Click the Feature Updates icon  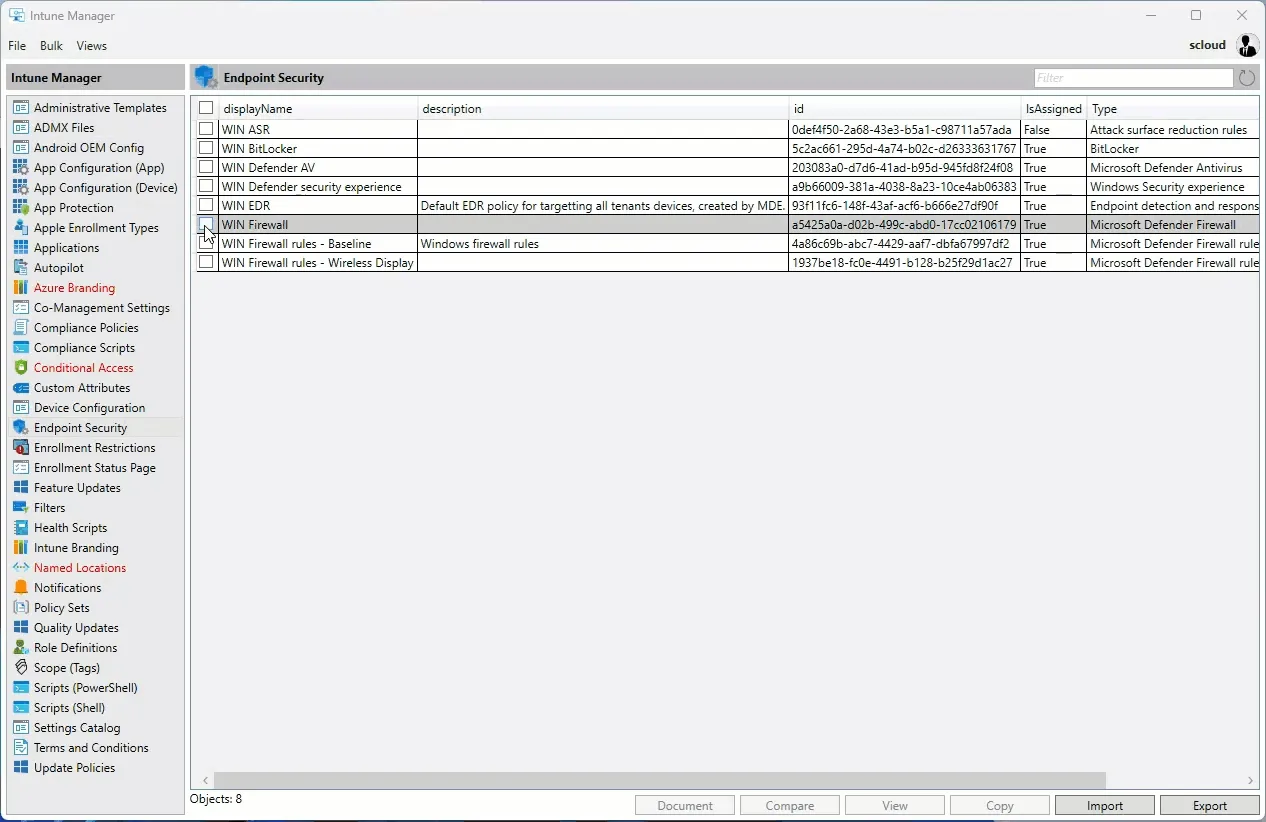[x=20, y=488]
